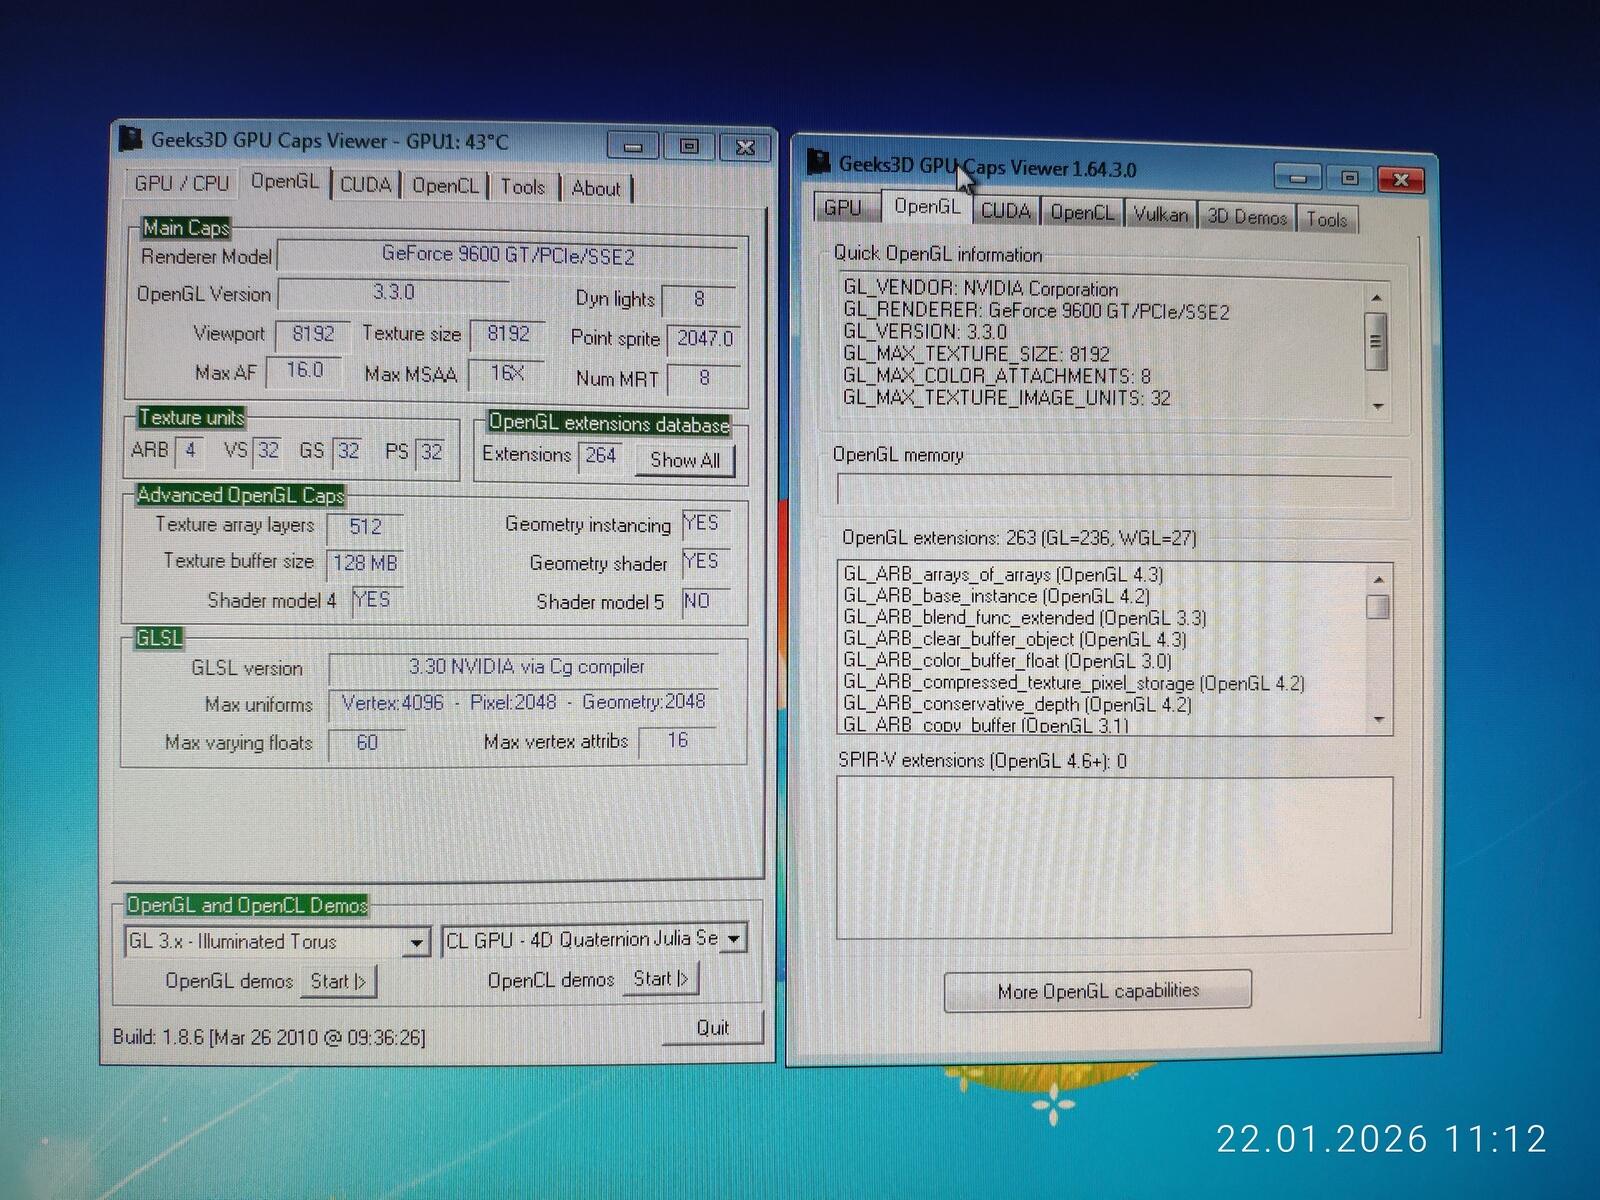Select the Tools tab in GPU1 window

(523, 187)
